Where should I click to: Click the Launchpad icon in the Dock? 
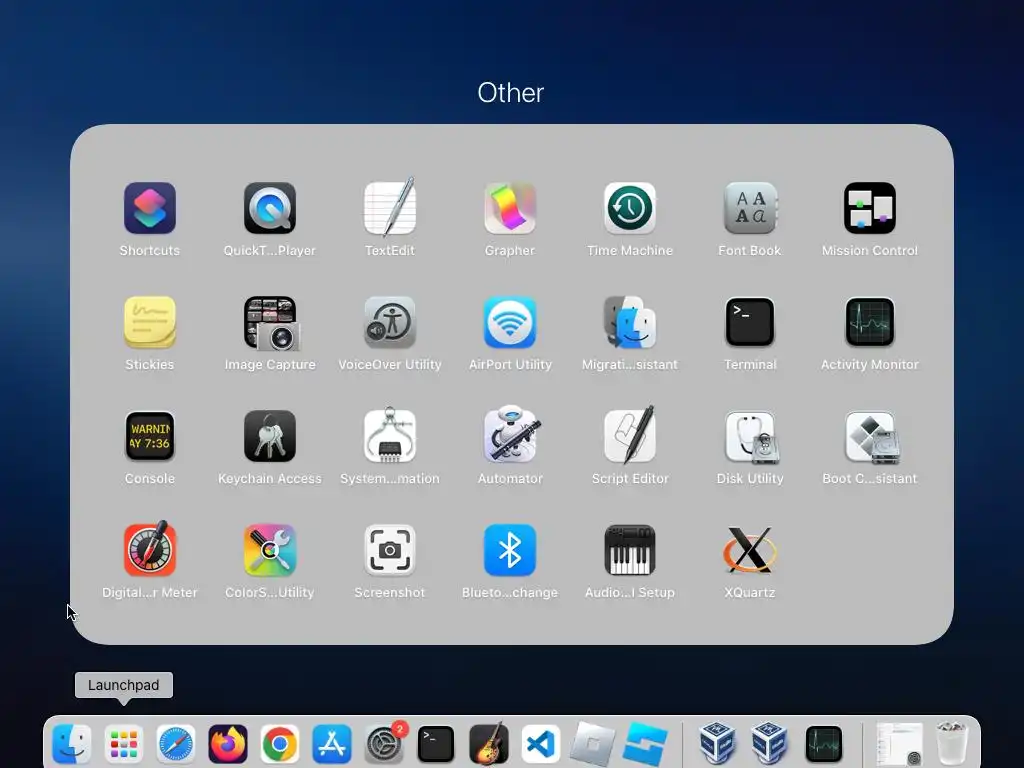tap(123, 744)
